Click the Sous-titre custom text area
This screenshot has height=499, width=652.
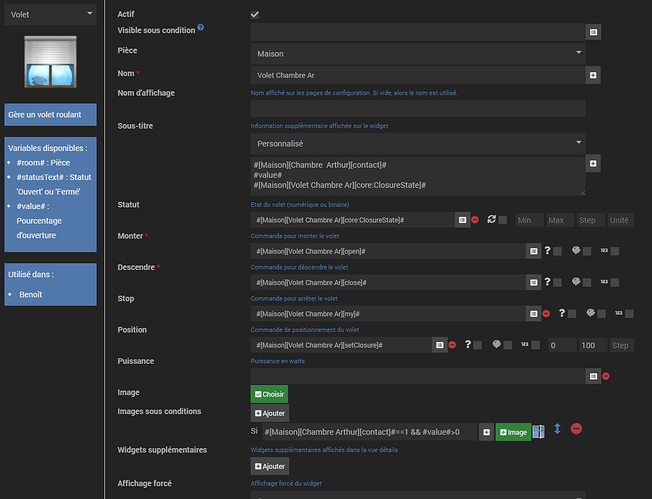click(x=418, y=176)
